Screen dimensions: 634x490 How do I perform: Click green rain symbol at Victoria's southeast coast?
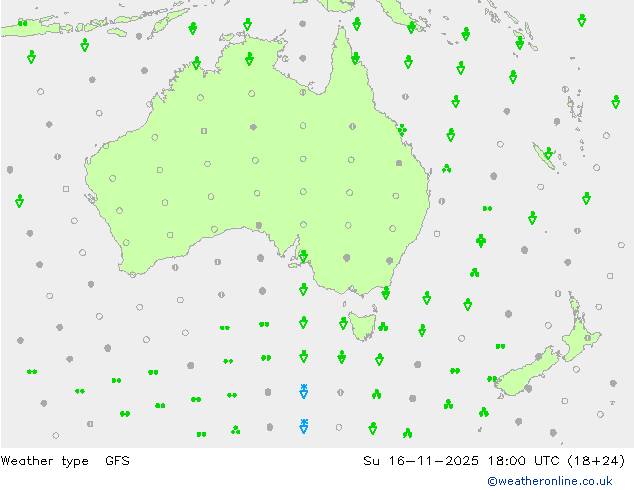coord(386,293)
